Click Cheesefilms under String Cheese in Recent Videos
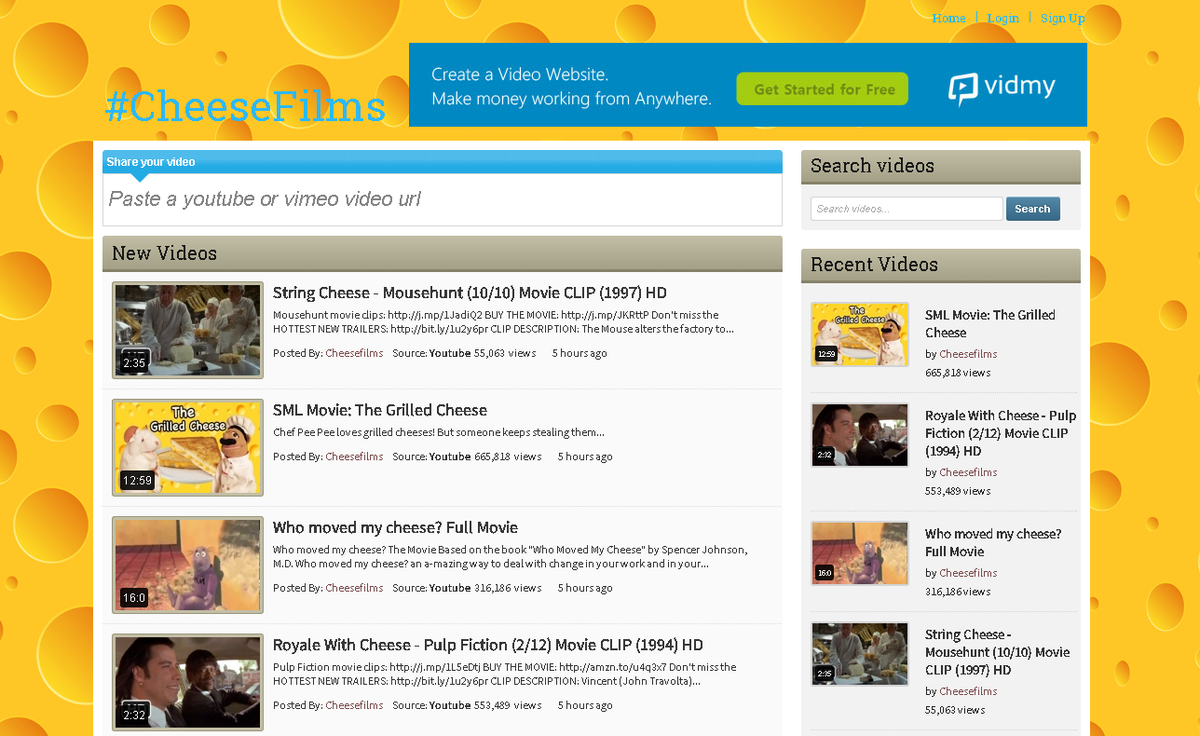Screen dimensions: 1200x736 click(968, 691)
